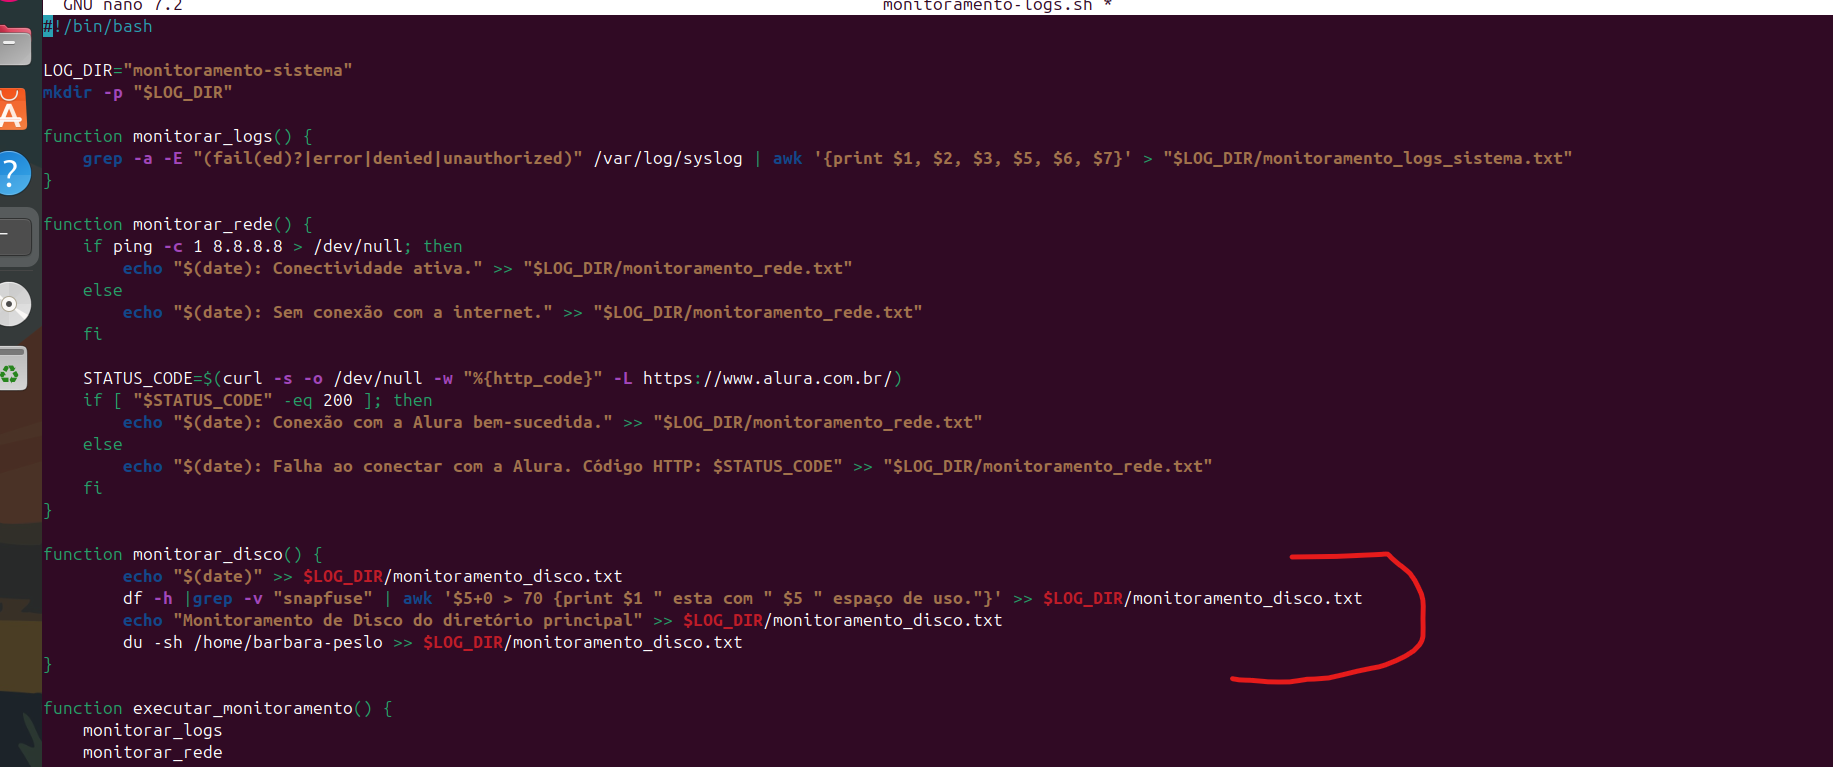Screen dimensions: 1833x767
Task: Click the "function monitorar_rede() {" declaration
Action: click(178, 224)
